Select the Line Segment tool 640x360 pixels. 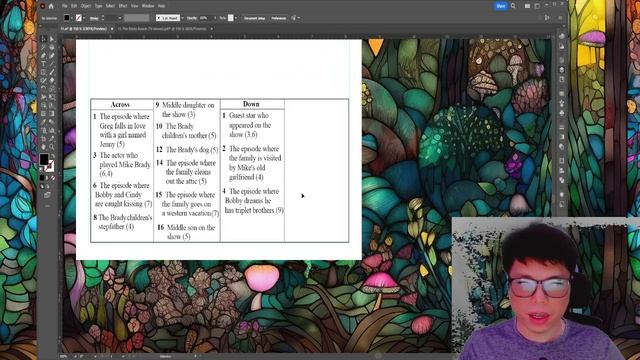click(x=52, y=63)
